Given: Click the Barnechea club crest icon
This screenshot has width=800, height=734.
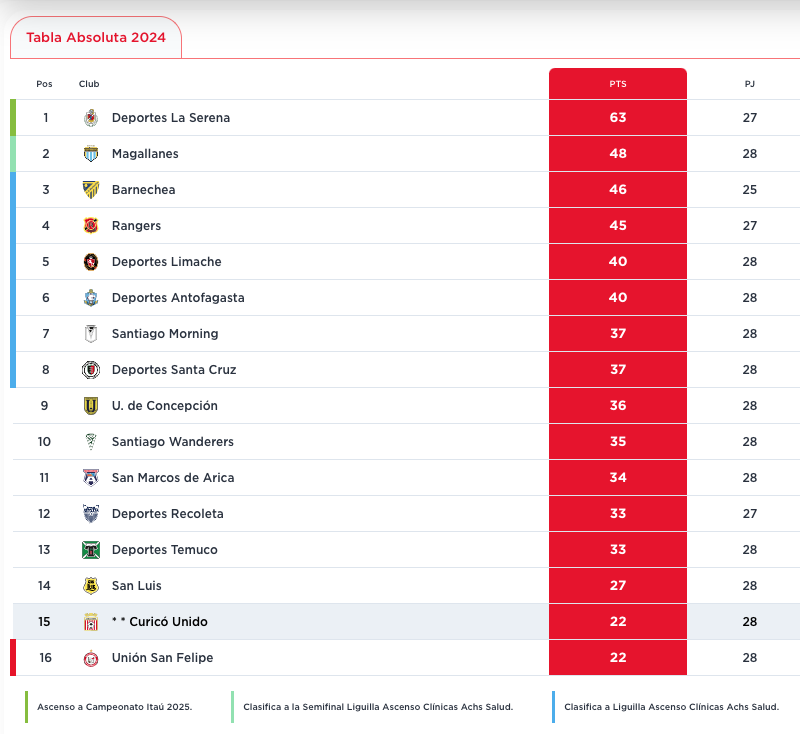Looking at the screenshot, I should point(91,190).
